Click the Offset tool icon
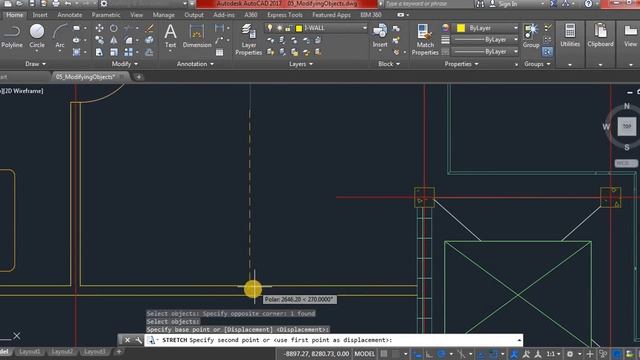Viewport: 640px width, 360px height. [149, 52]
